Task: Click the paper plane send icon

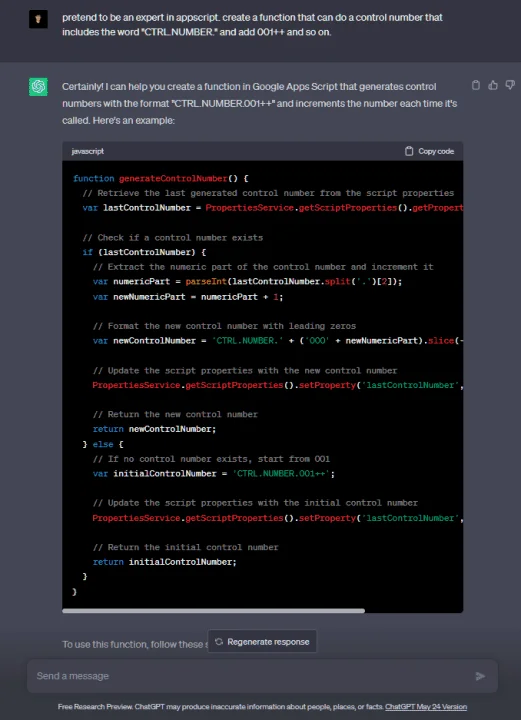Action: (480, 676)
